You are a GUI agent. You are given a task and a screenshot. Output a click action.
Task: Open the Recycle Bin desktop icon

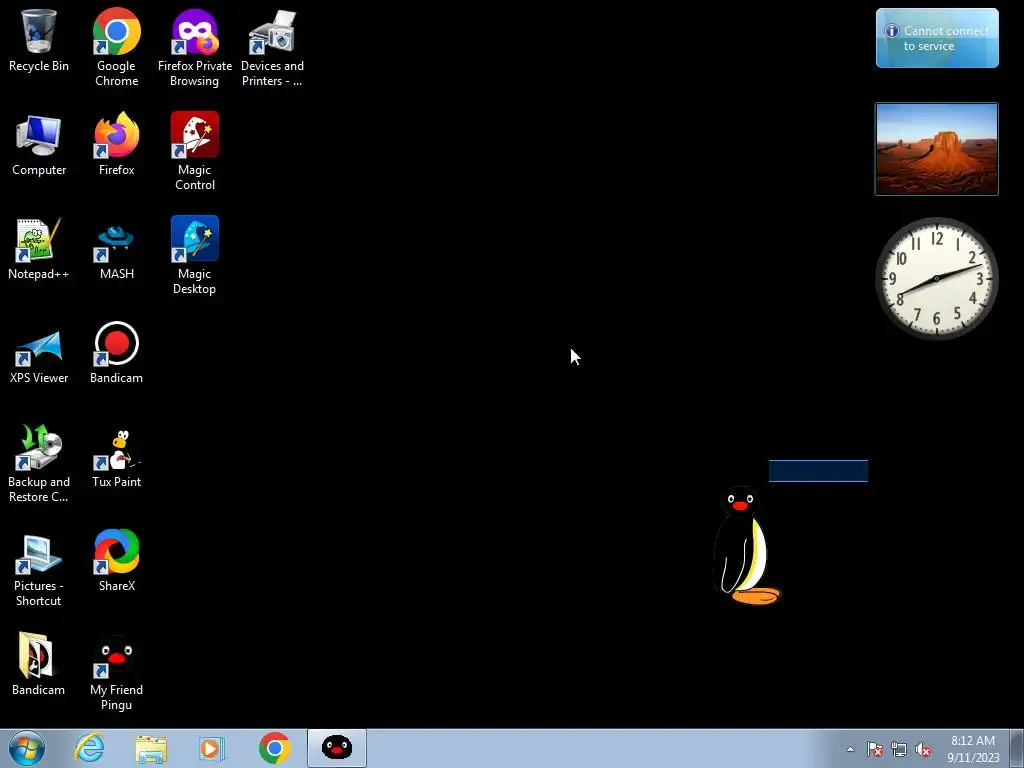[x=39, y=40]
